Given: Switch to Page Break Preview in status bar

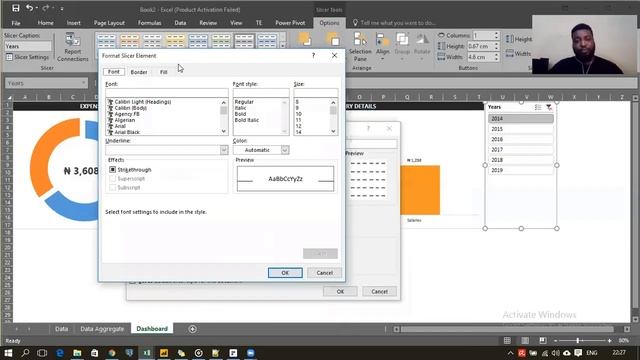Looking at the screenshot, I should pyautogui.click(x=542, y=340).
